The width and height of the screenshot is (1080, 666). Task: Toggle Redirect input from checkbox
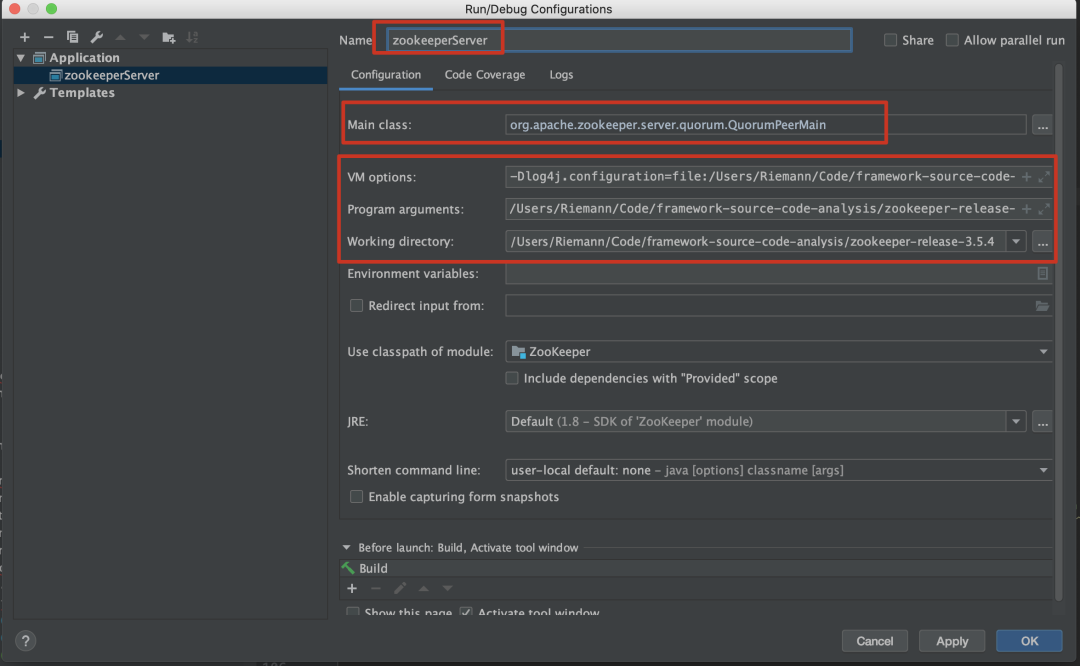click(x=356, y=306)
